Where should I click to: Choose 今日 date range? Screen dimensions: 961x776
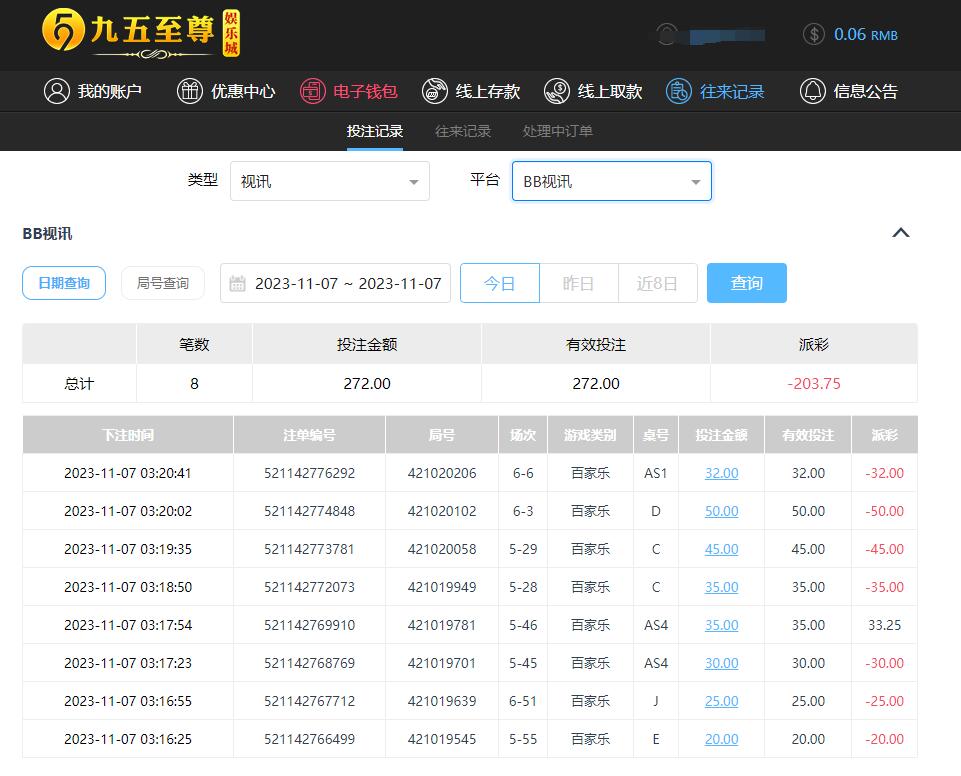(x=499, y=283)
